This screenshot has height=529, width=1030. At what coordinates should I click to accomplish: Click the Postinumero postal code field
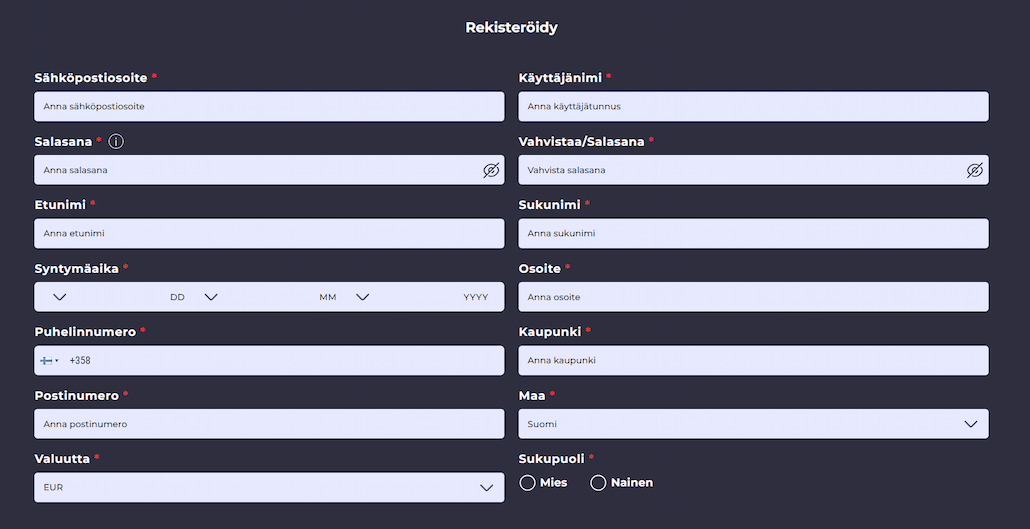269,424
